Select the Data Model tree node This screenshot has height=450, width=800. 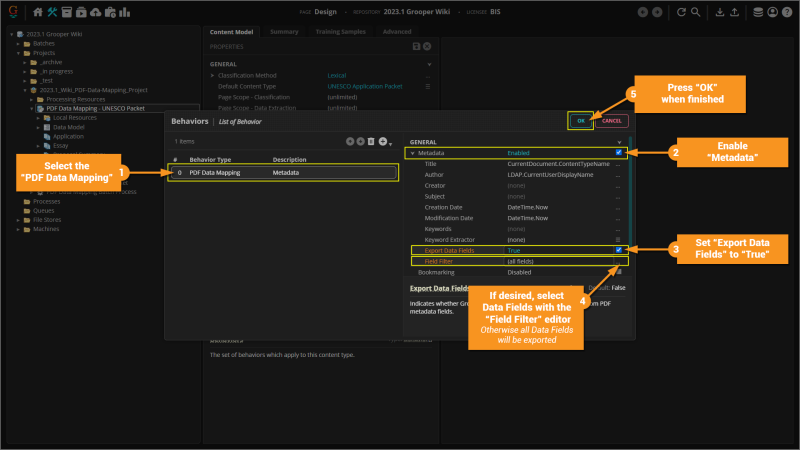68,127
